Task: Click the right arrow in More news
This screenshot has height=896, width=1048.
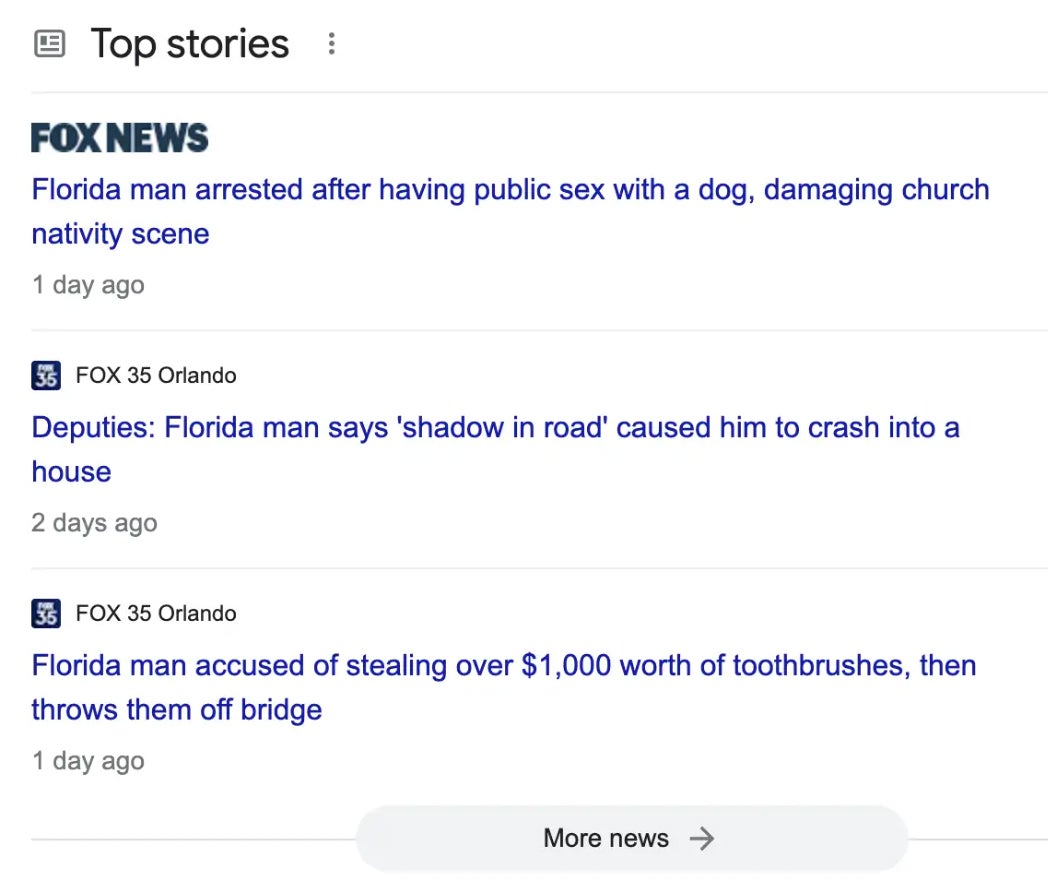Action: click(703, 838)
